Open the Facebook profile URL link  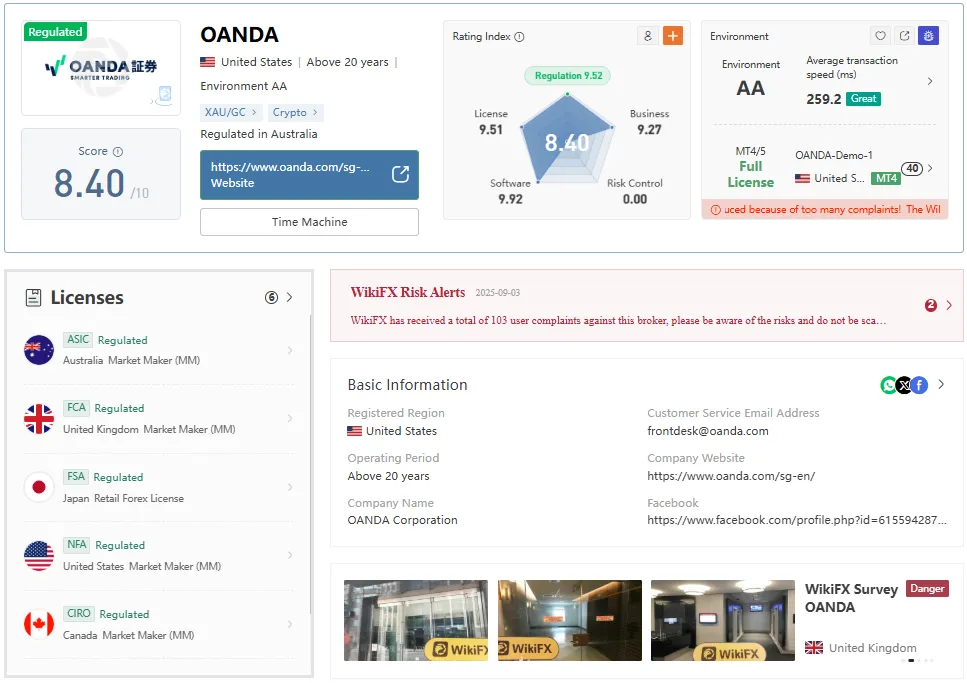point(797,520)
